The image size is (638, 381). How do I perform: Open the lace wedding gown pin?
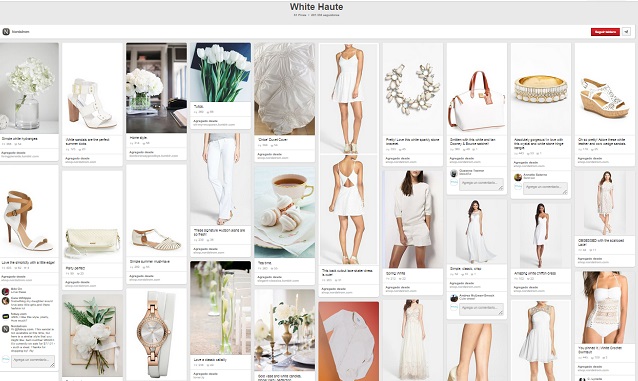413,340
